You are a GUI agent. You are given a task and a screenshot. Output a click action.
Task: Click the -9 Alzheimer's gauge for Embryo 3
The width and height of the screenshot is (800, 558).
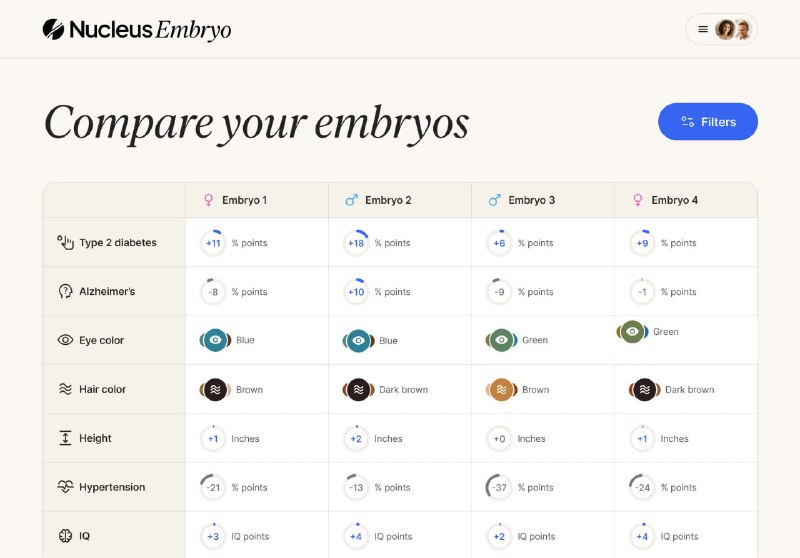pos(499,292)
